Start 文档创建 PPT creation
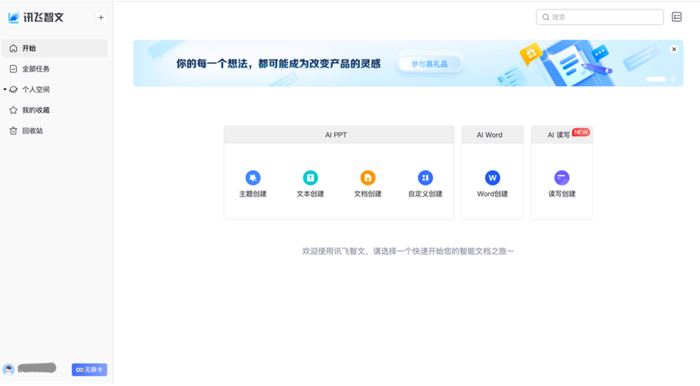The height and width of the screenshot is (386, 700). 368,183
